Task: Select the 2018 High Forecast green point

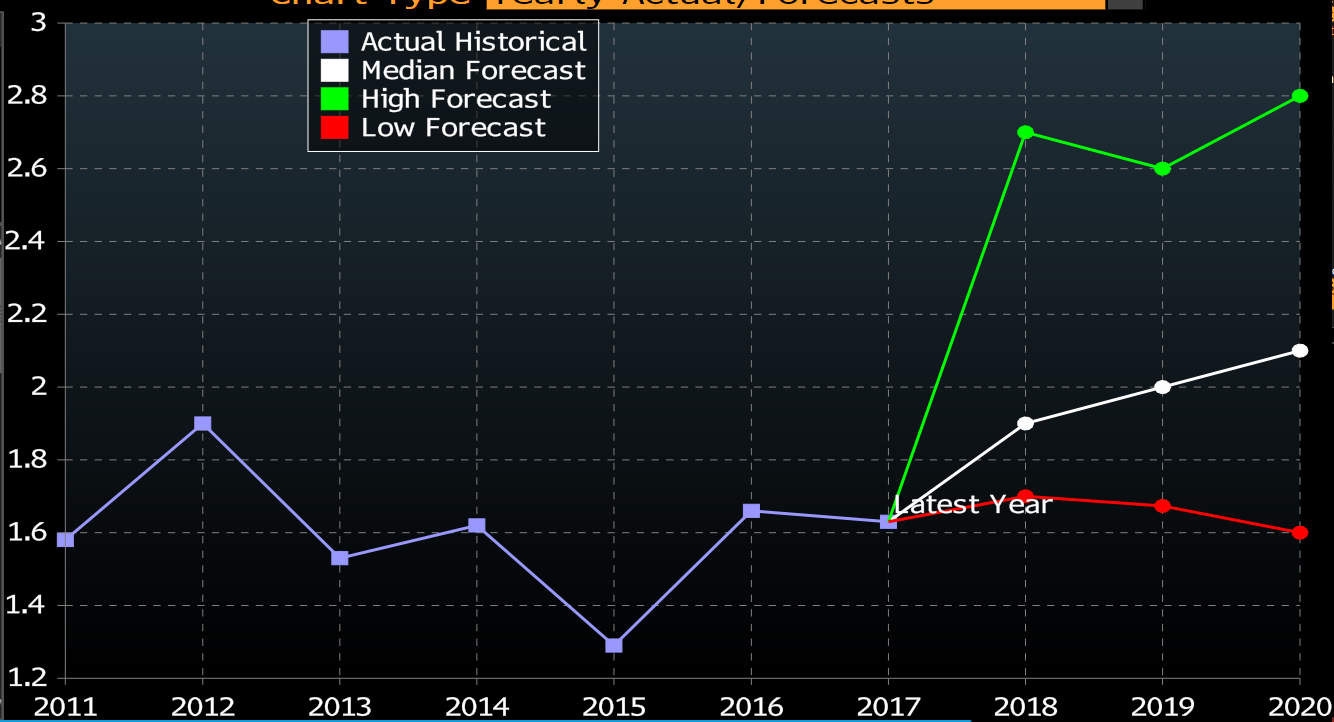Action: [1025, 132]
